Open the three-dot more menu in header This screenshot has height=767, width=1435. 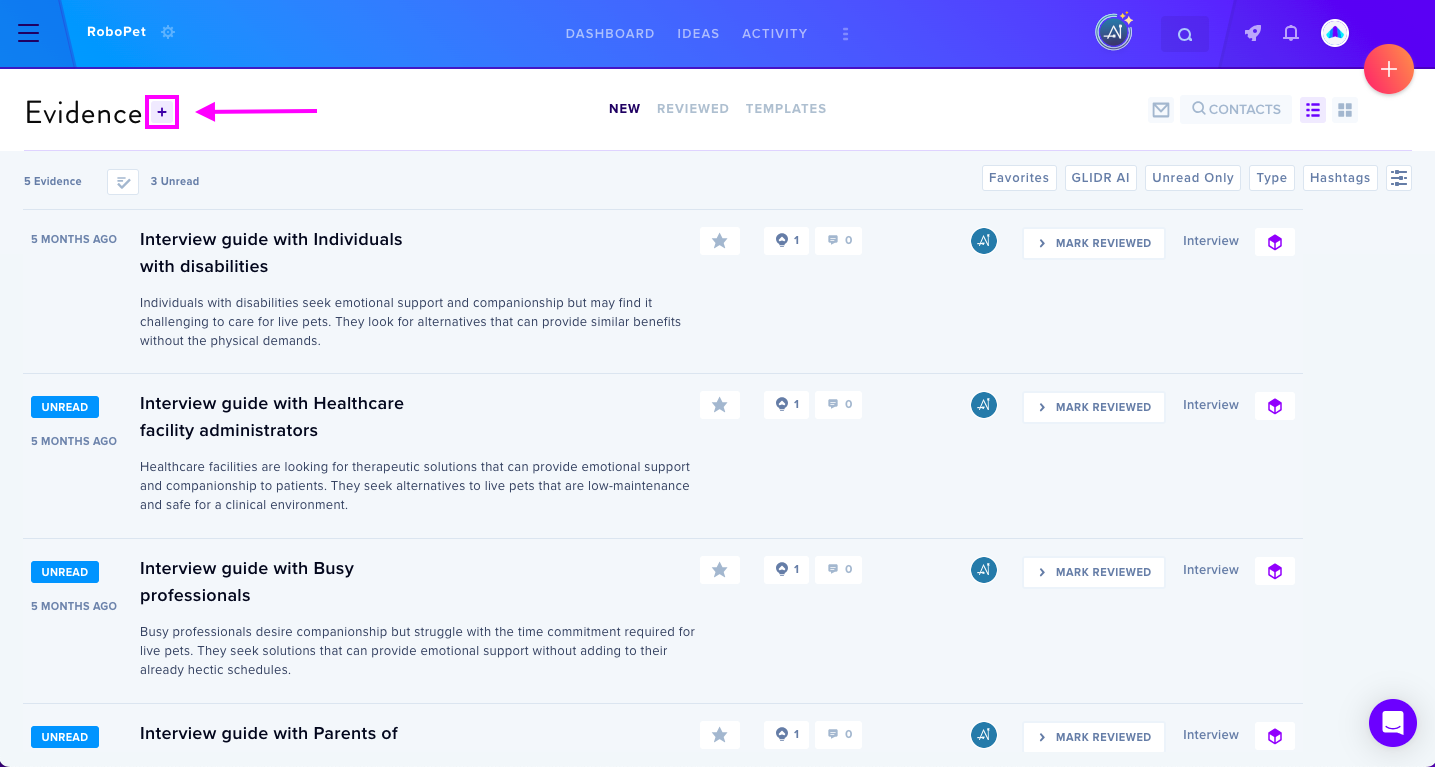point(845,34)
